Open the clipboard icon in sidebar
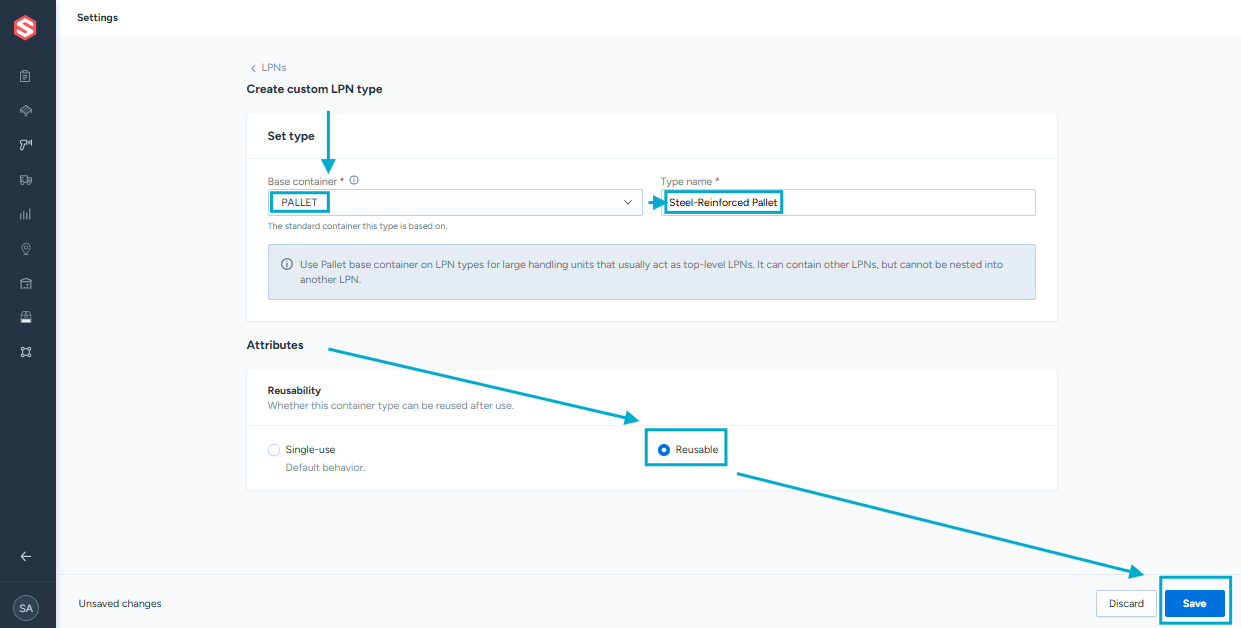Viewport: 1241px width, 628px height. pyautogui.click(x=26, y=76)
